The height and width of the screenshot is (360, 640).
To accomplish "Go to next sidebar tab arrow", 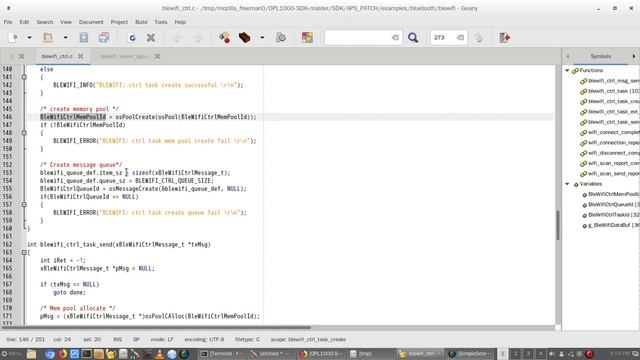I will click(634, 56).
